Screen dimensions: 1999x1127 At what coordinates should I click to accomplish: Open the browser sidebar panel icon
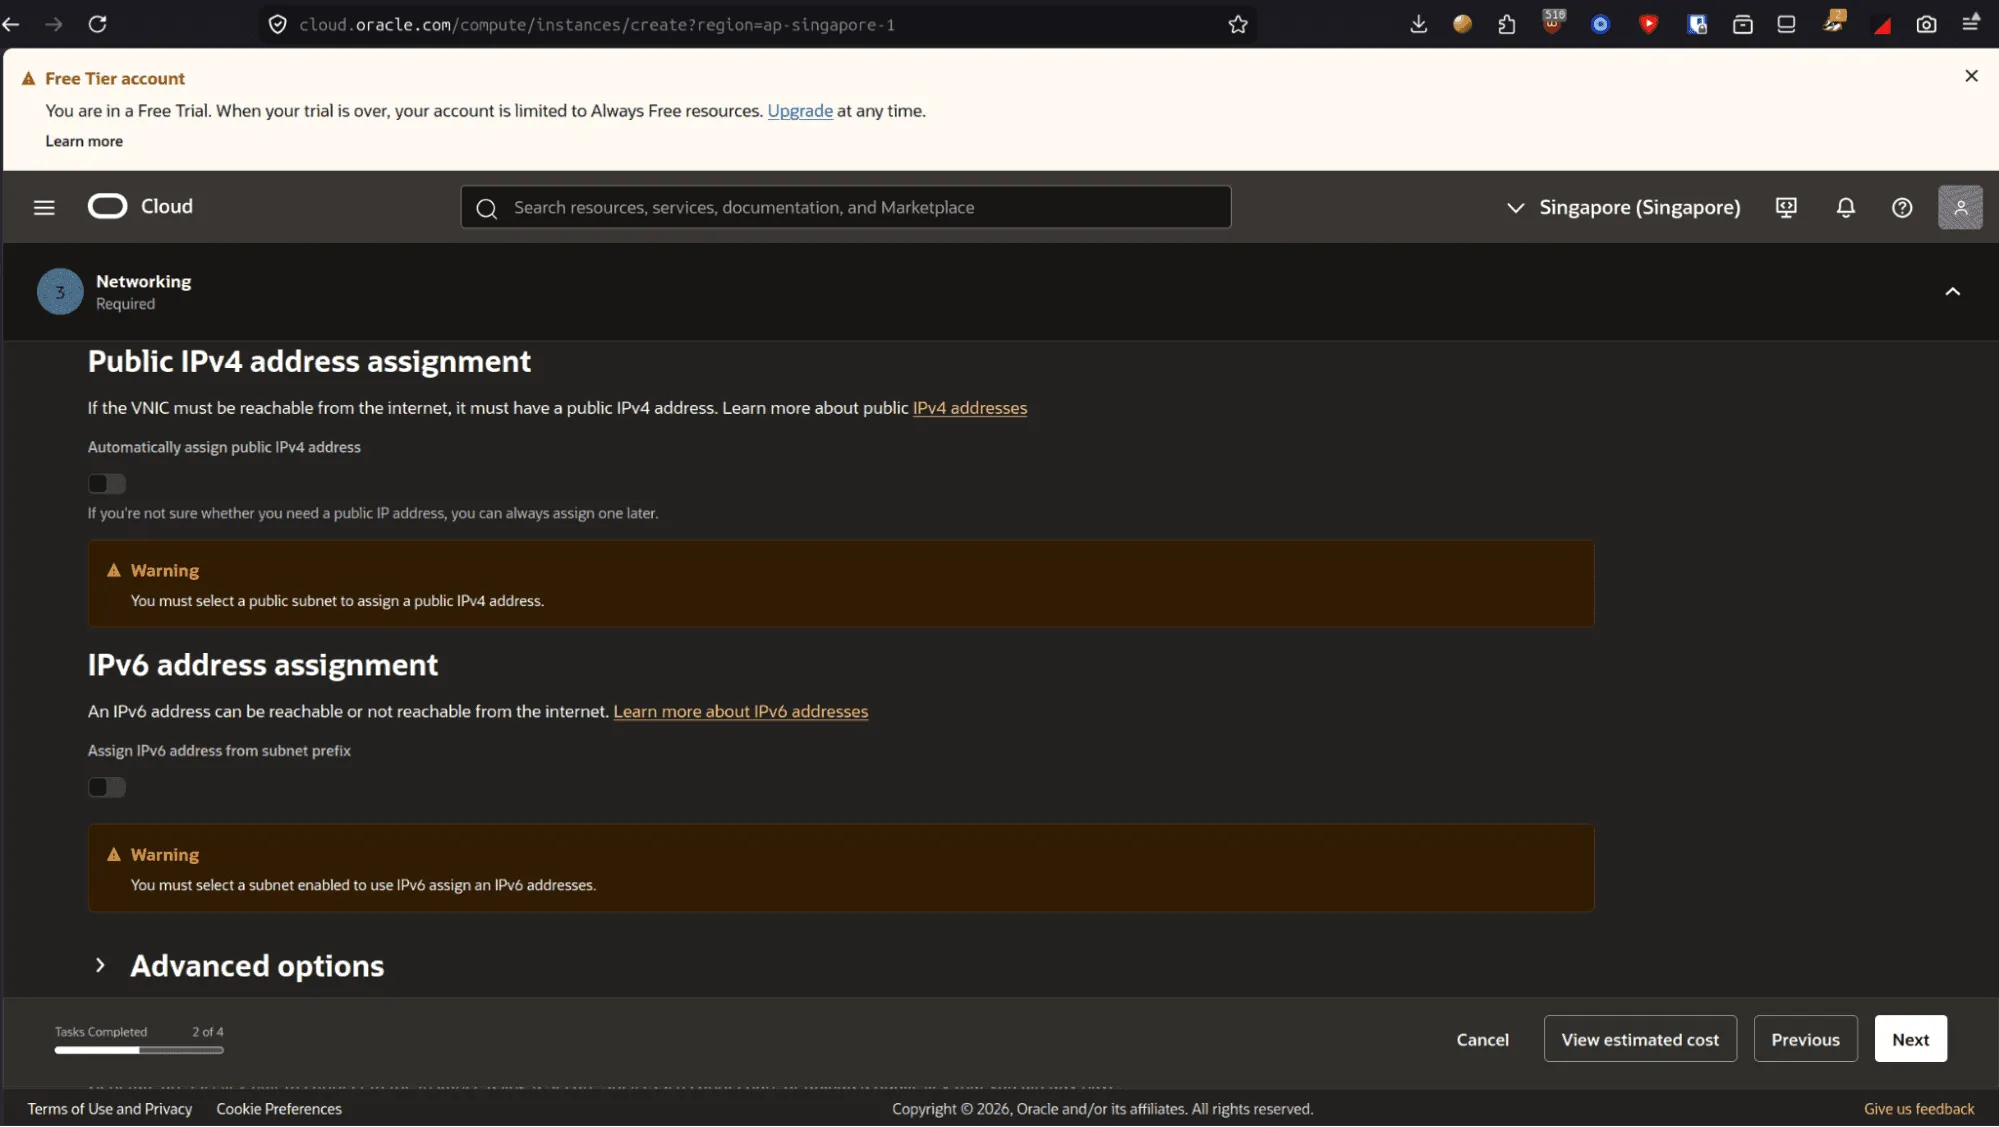point(1786,24)
